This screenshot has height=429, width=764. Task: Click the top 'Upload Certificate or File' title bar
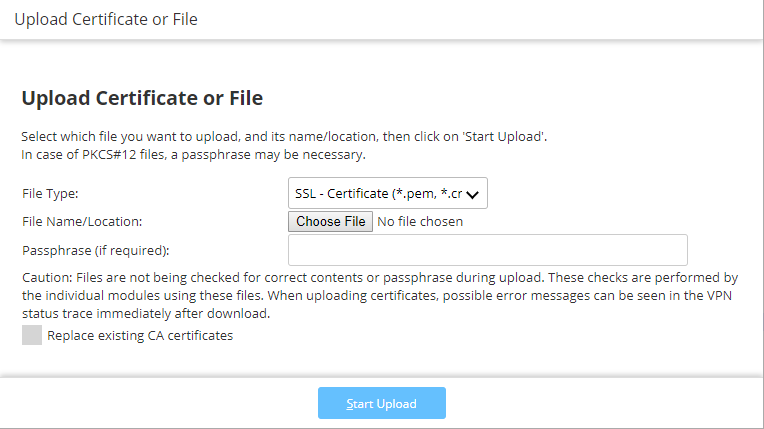106,20
